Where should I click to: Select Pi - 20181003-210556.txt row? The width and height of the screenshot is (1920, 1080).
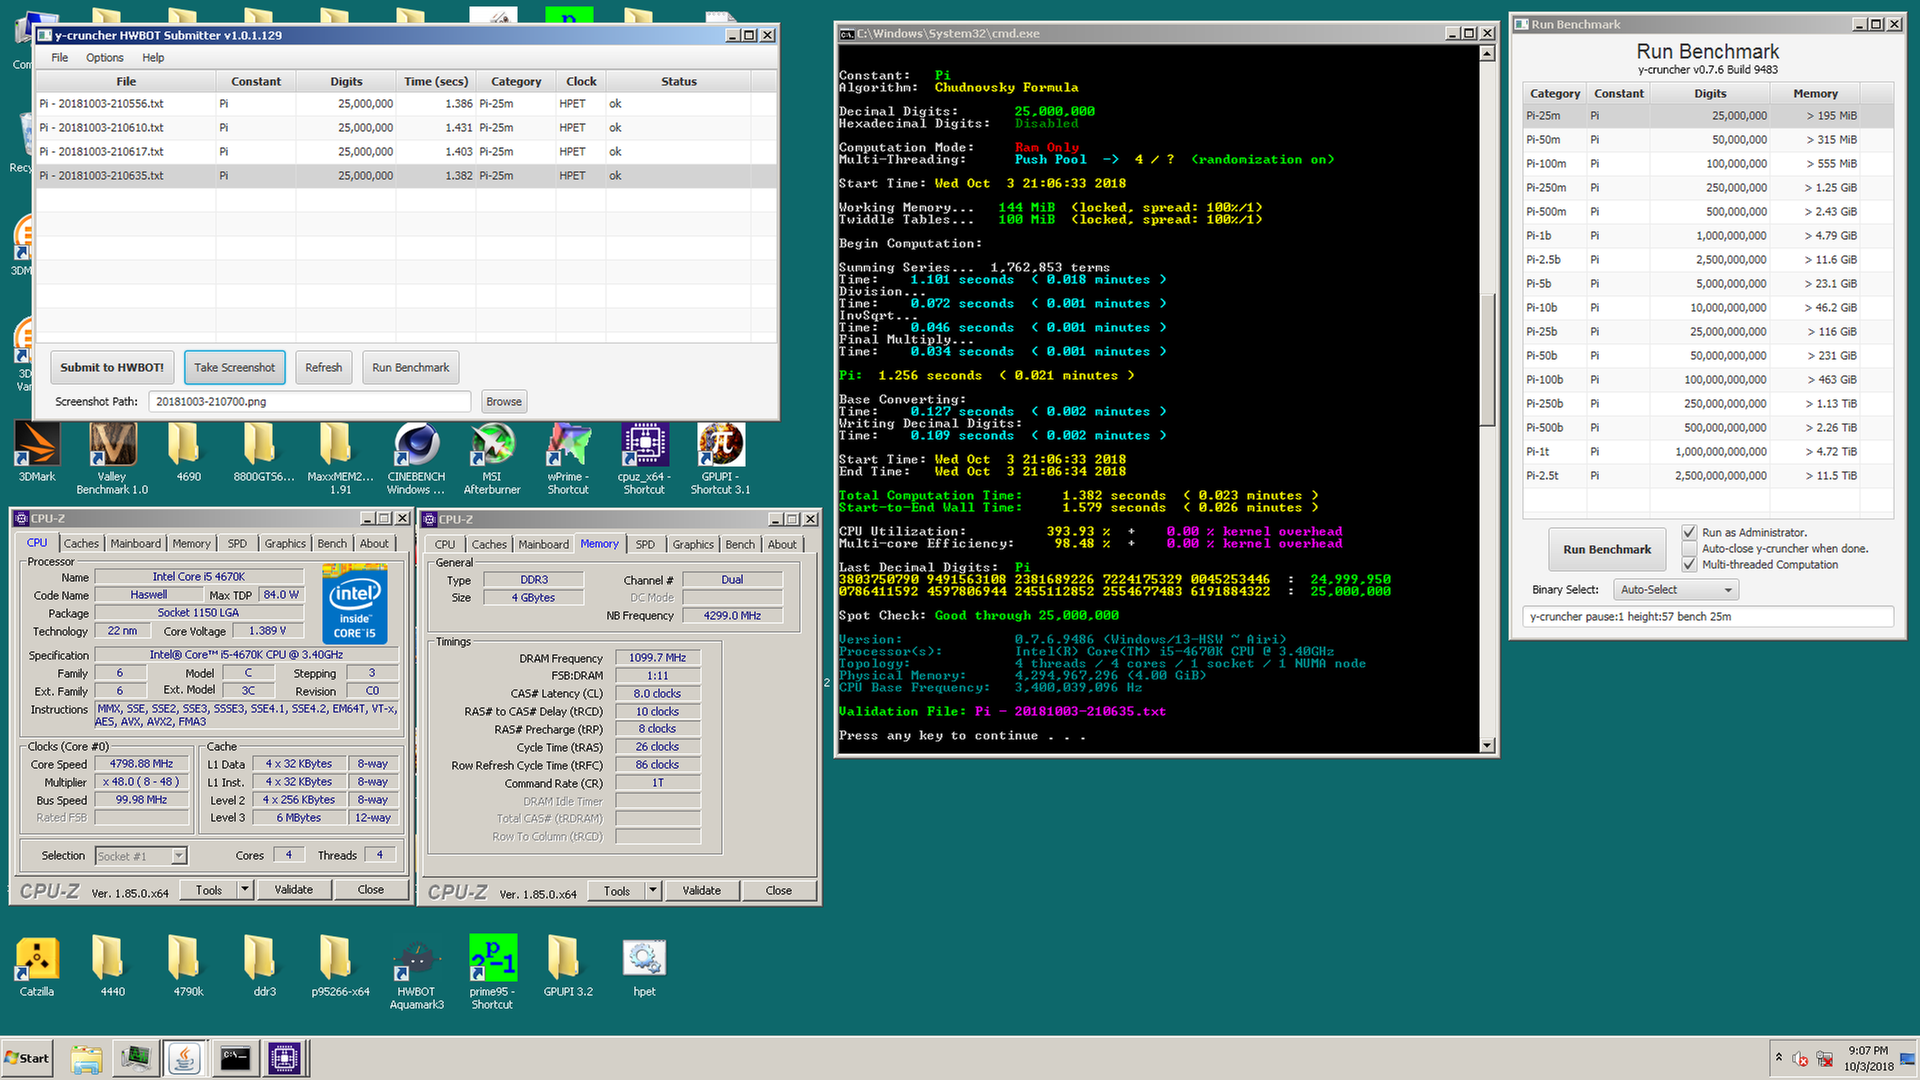(x=406, y=104)
